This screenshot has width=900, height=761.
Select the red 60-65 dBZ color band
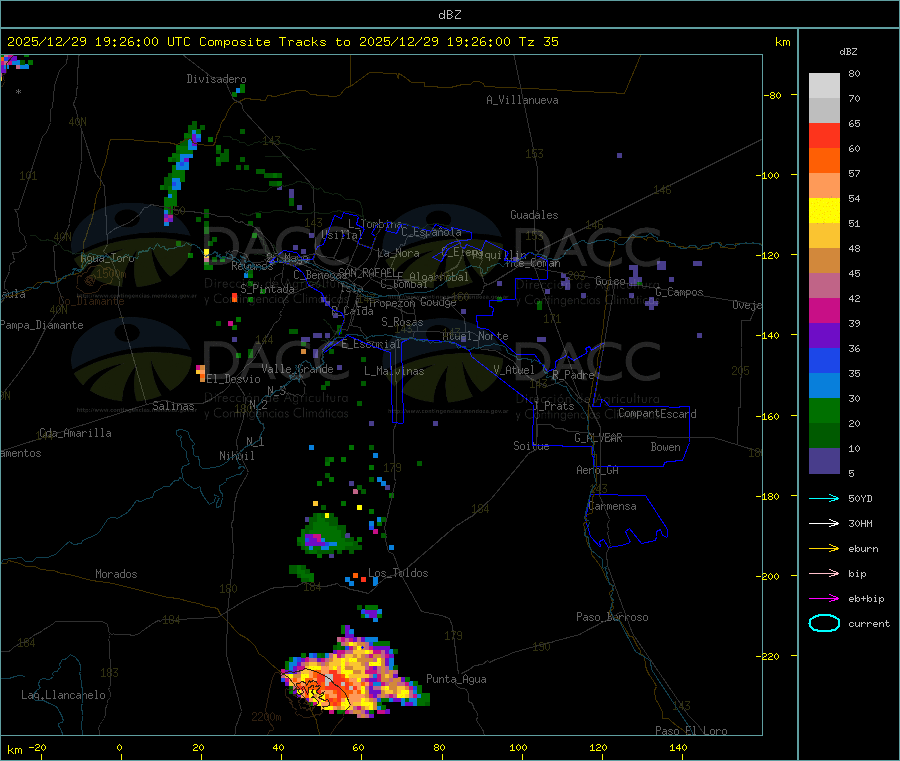[x=824, y=135]
